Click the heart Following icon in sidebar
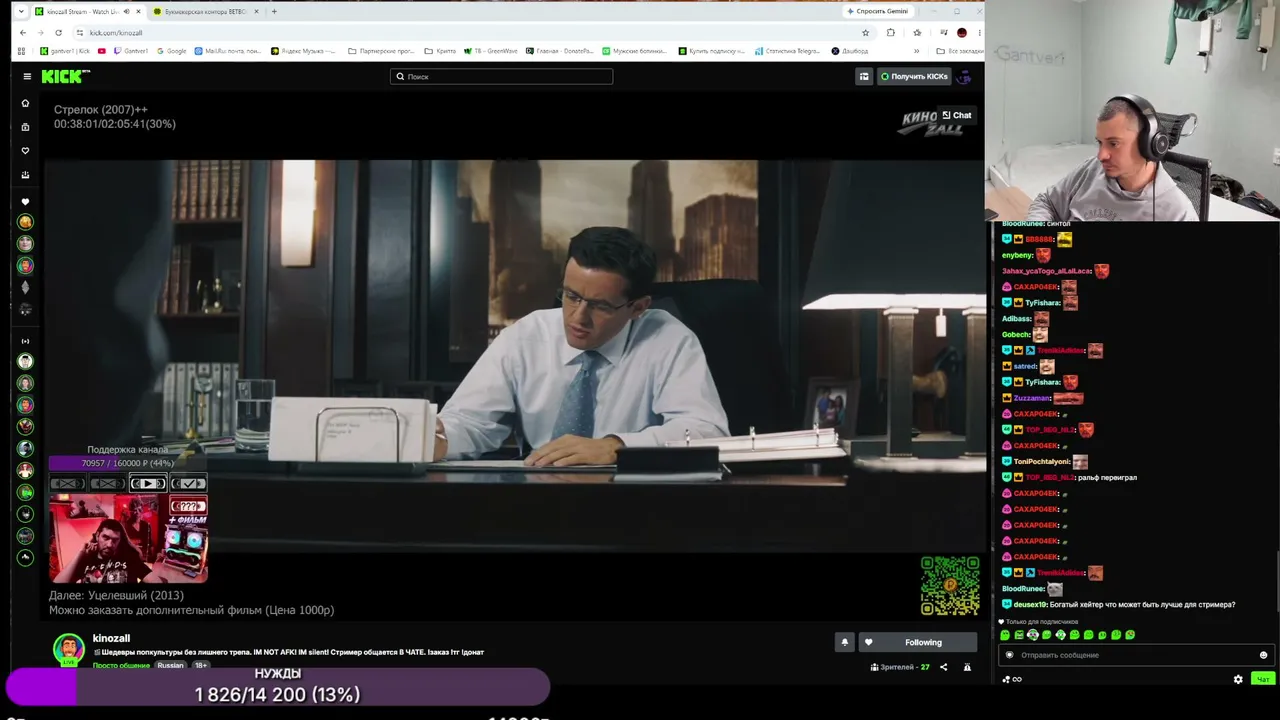1280x720 pixels. click(26, 151)
